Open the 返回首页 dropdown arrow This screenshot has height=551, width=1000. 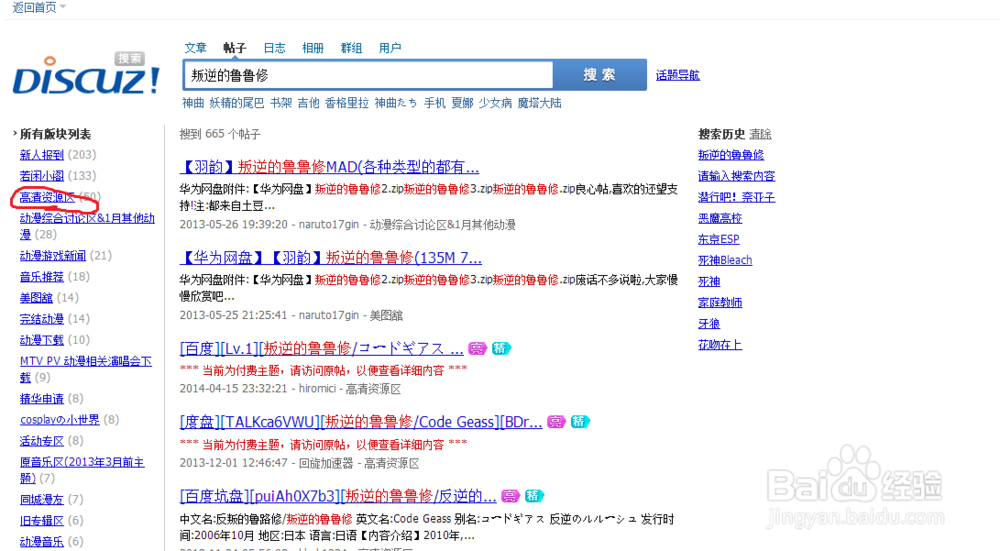(62, 7)
